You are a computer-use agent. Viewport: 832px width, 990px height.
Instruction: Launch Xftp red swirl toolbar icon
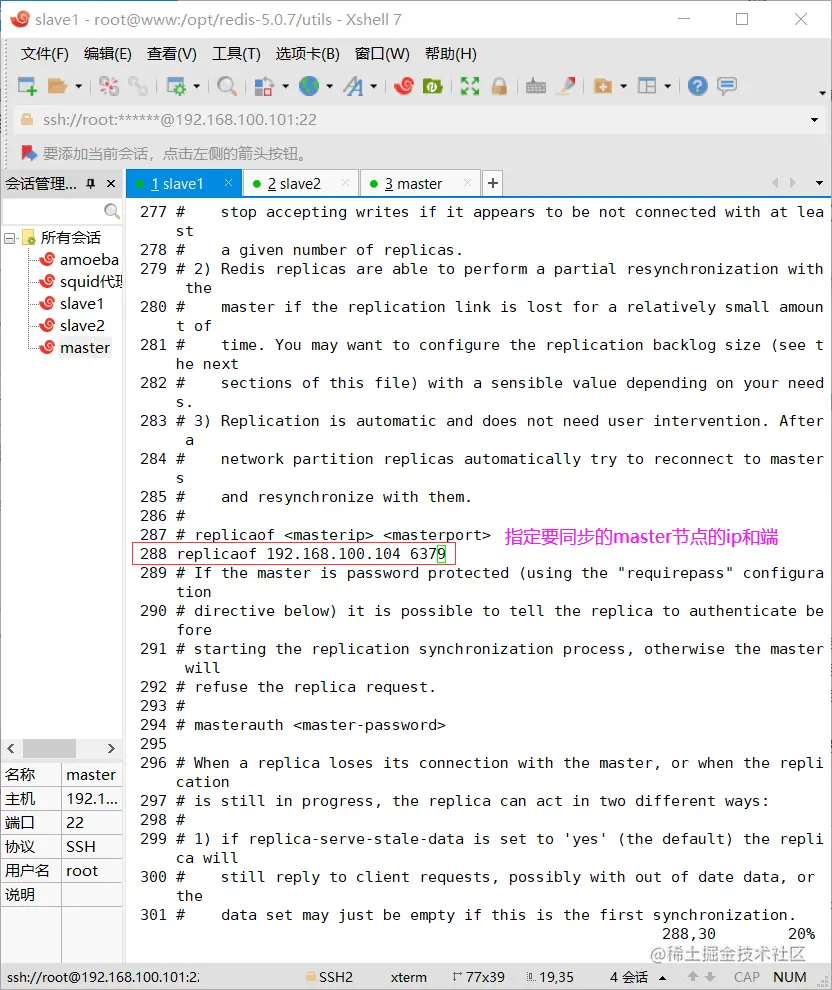(403, 86)
